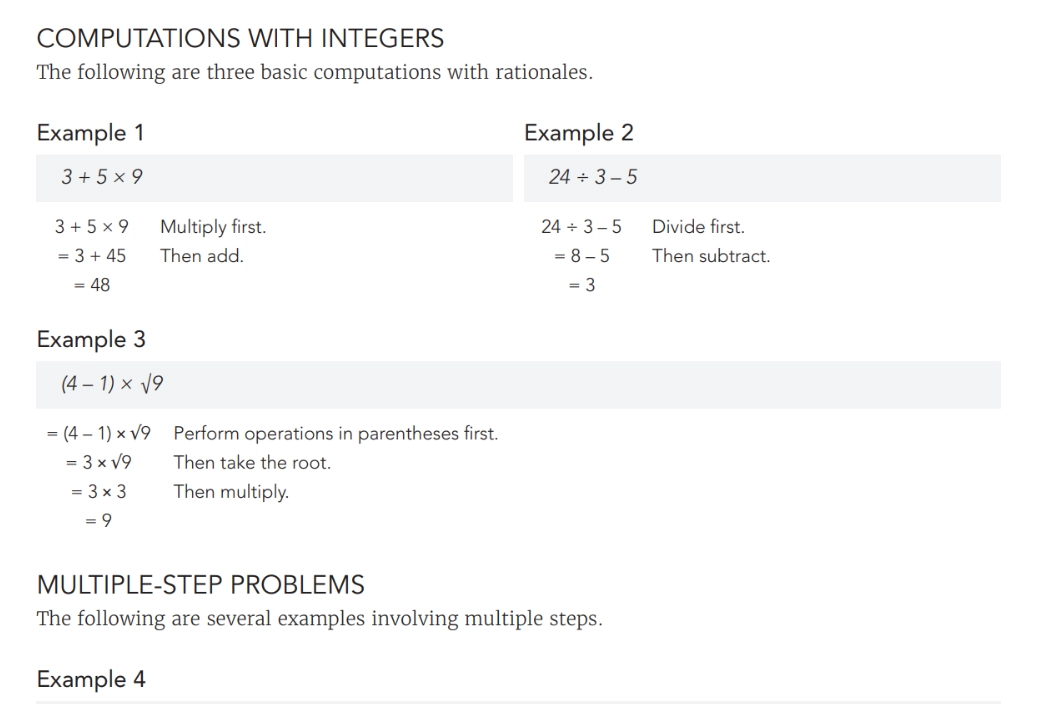This screenshot has height=704, width=1041.
Task: Click the Example 3 heading
Action: tap(91, 340)
